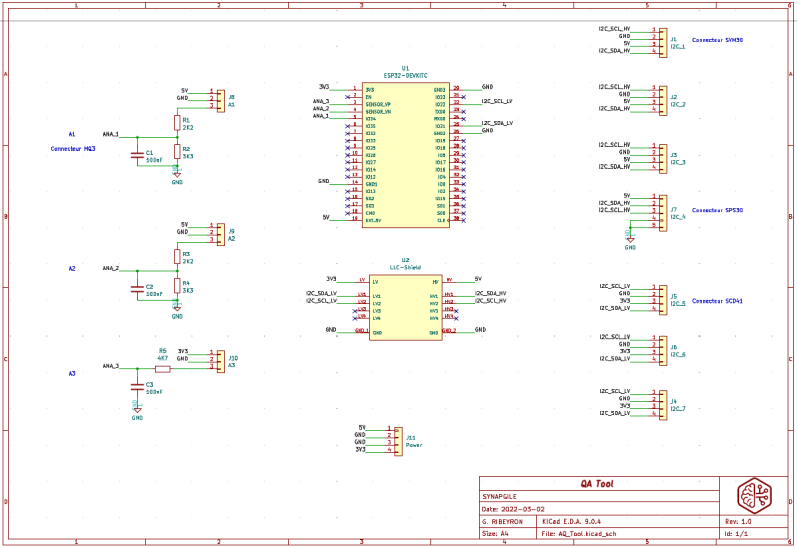Select the 'Connecteur MQ3' text annotation
This screenshot has width=797, height=548.
pos(73,148)
